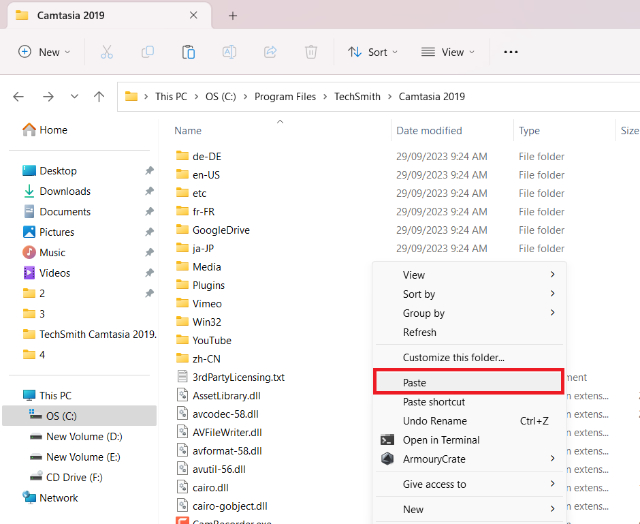
Task: Click pin icon beside Videos
Action: pos(149,273)
